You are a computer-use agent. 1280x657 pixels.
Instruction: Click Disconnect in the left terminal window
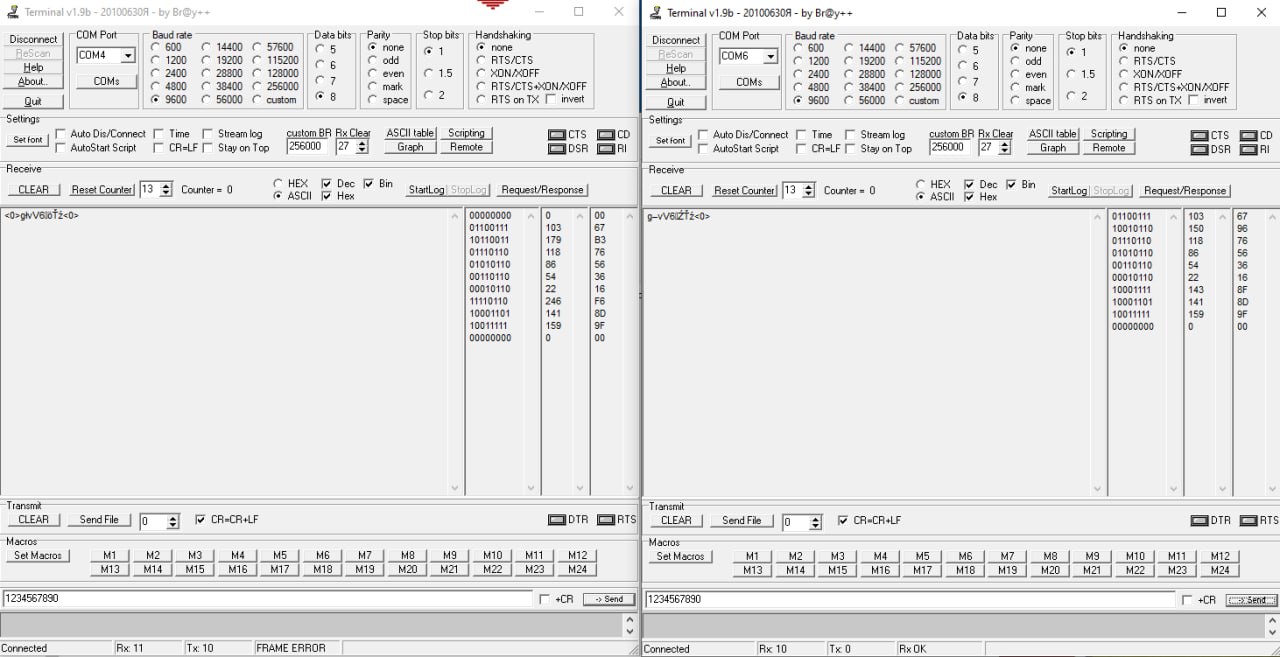pyautogui.click(x=34, y=40)
